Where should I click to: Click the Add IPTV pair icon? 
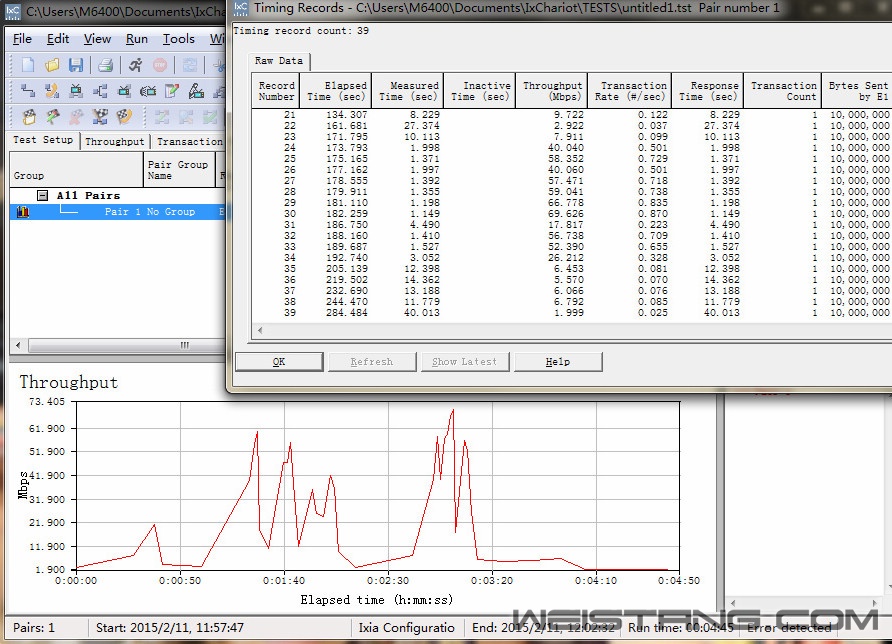[148, 90]
